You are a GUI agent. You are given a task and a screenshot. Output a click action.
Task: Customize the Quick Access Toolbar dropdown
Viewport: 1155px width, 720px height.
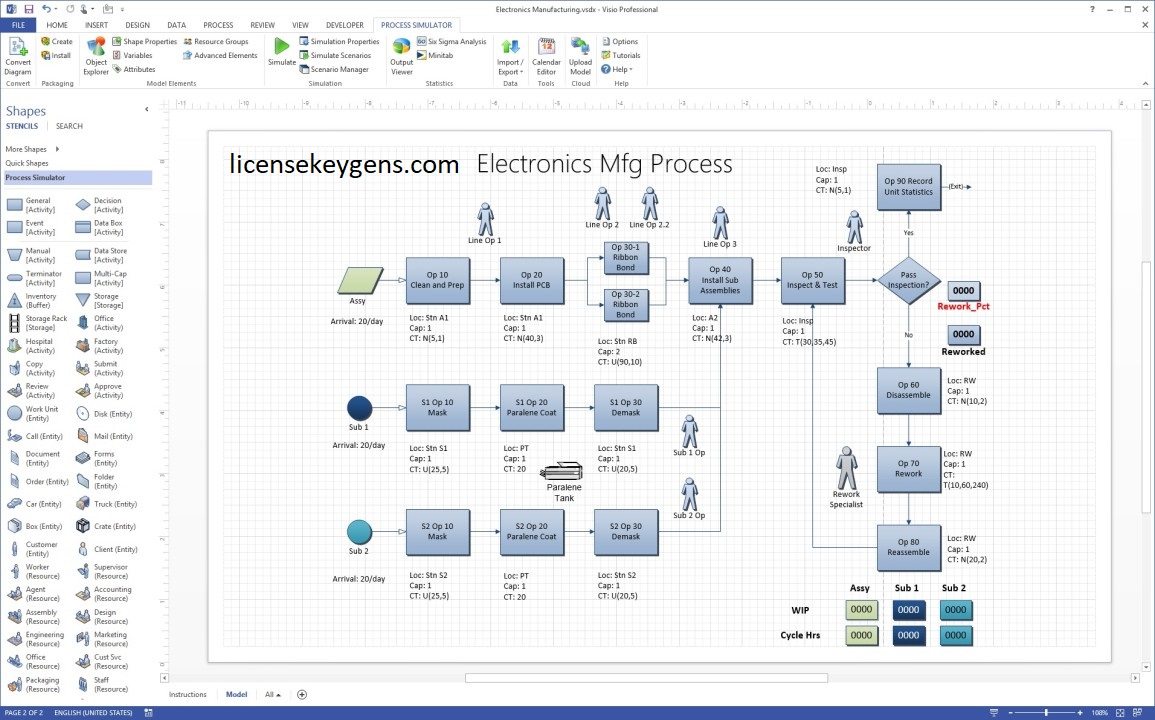point(122,10)
